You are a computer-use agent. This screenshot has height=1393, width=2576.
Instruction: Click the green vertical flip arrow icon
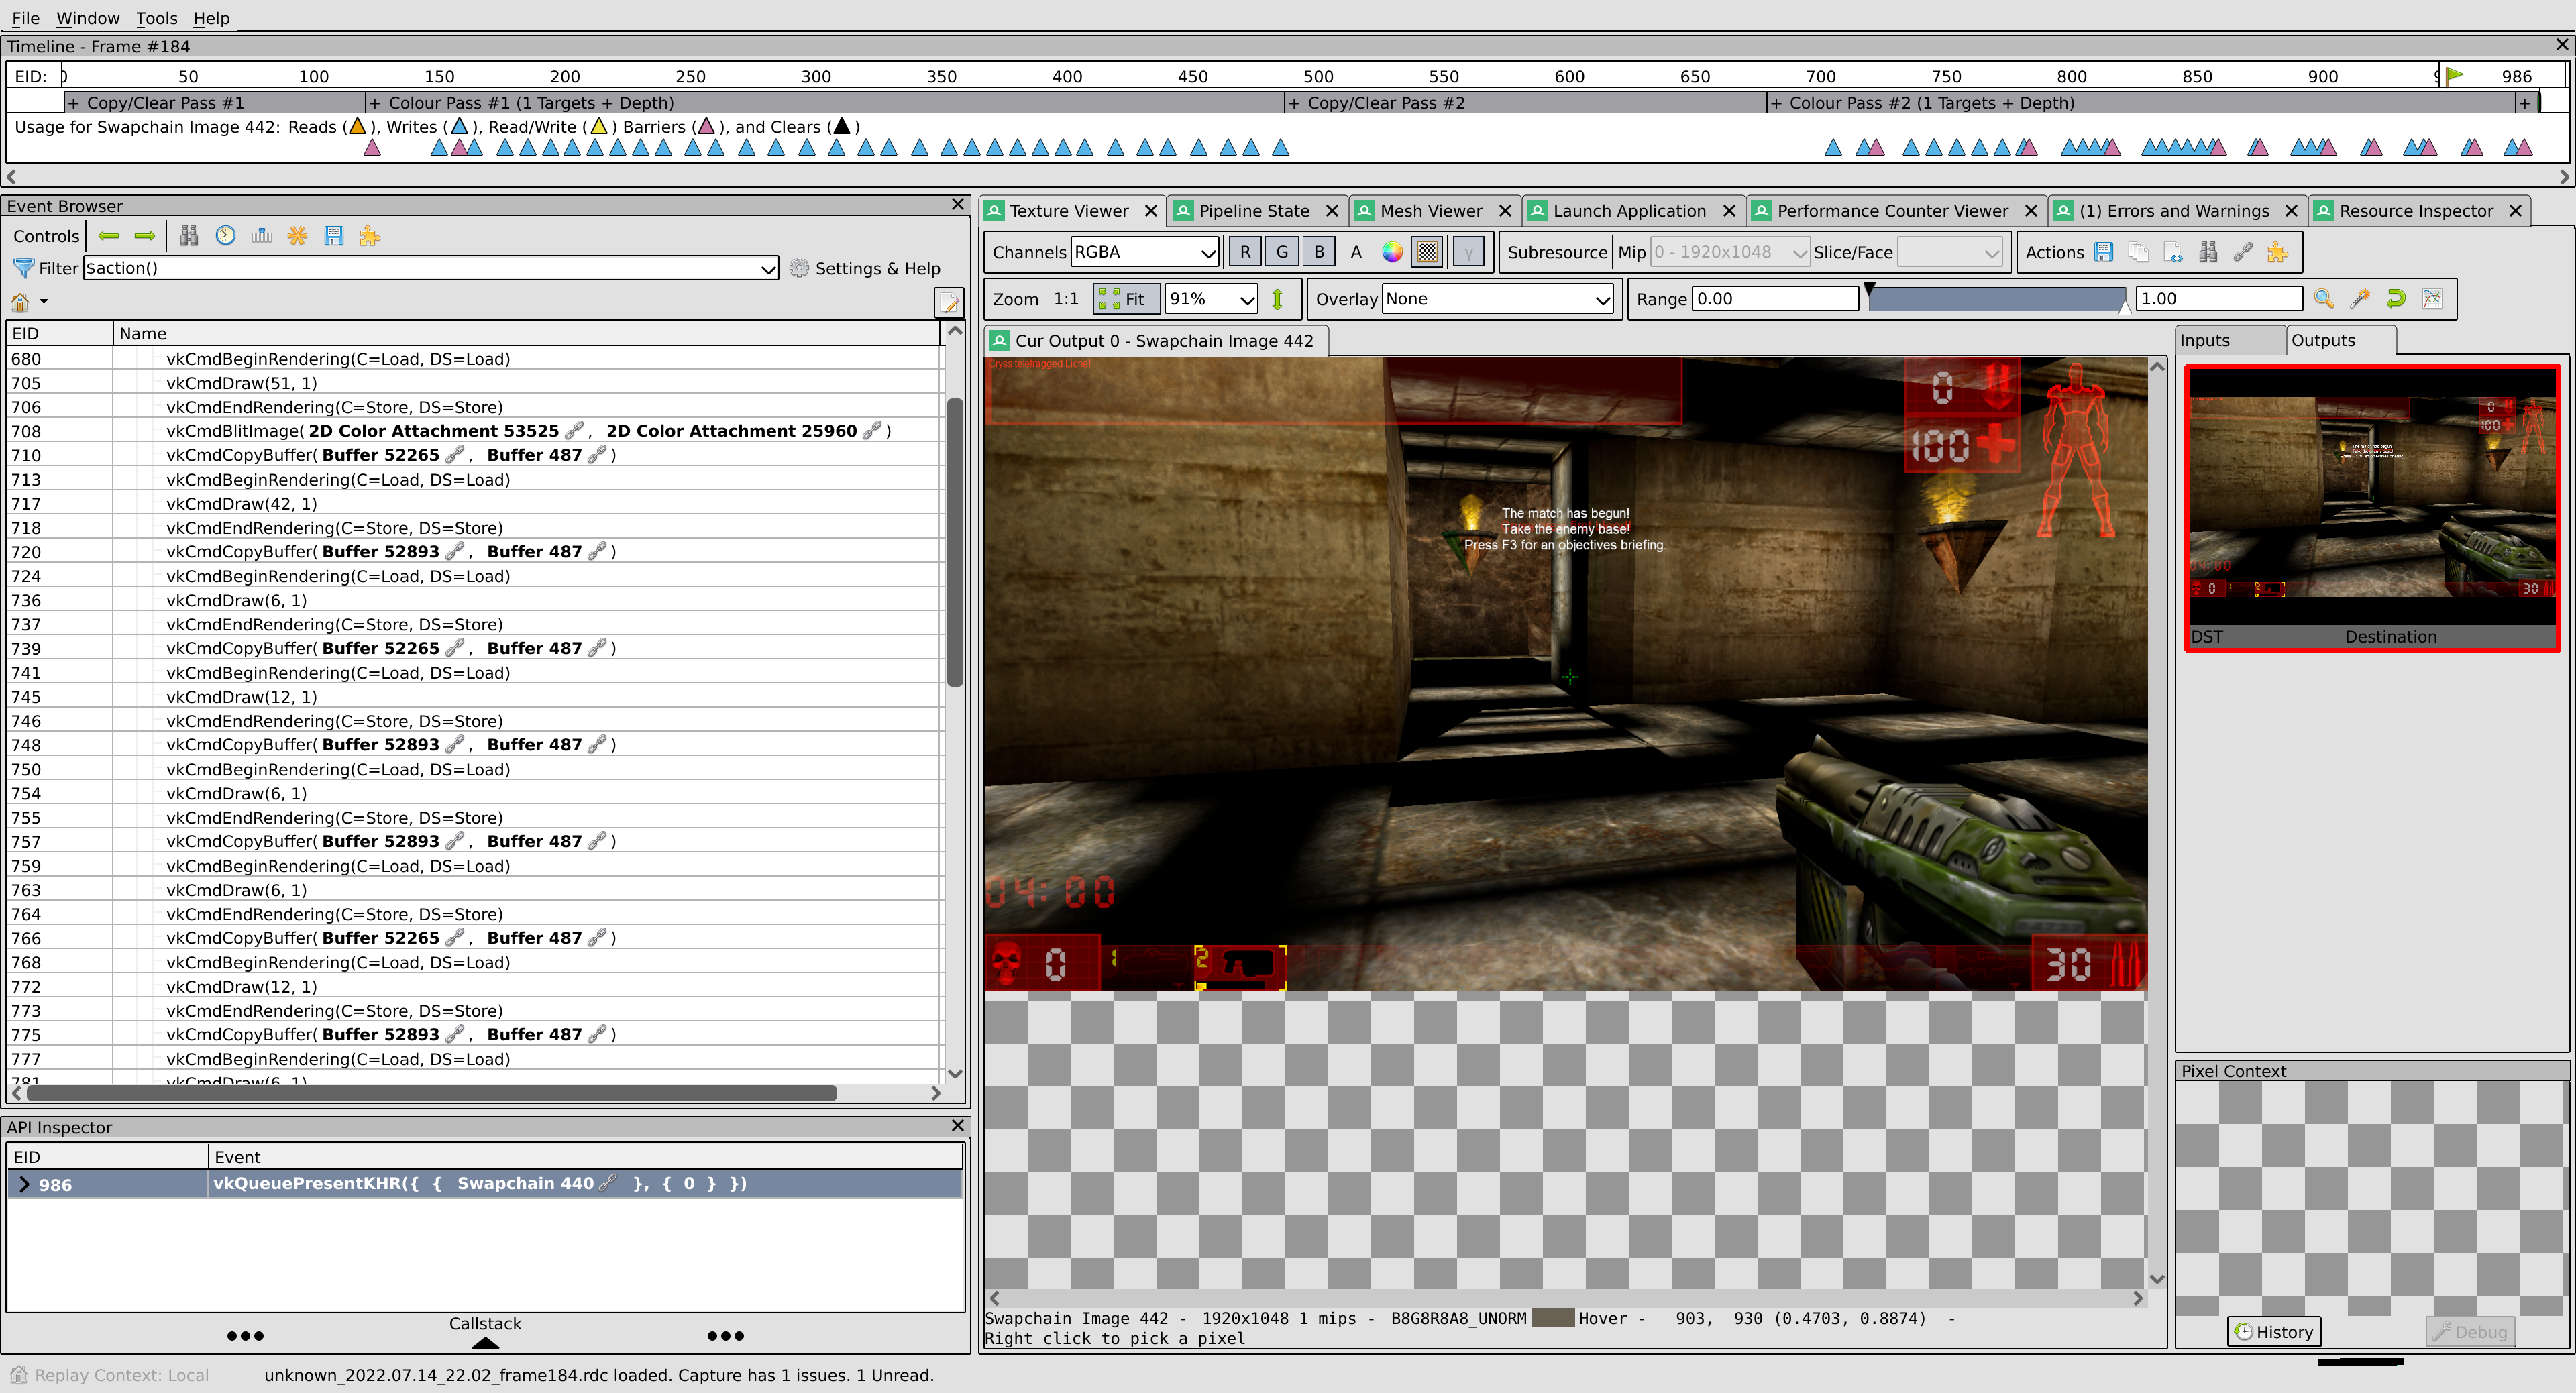point(1277,299)
